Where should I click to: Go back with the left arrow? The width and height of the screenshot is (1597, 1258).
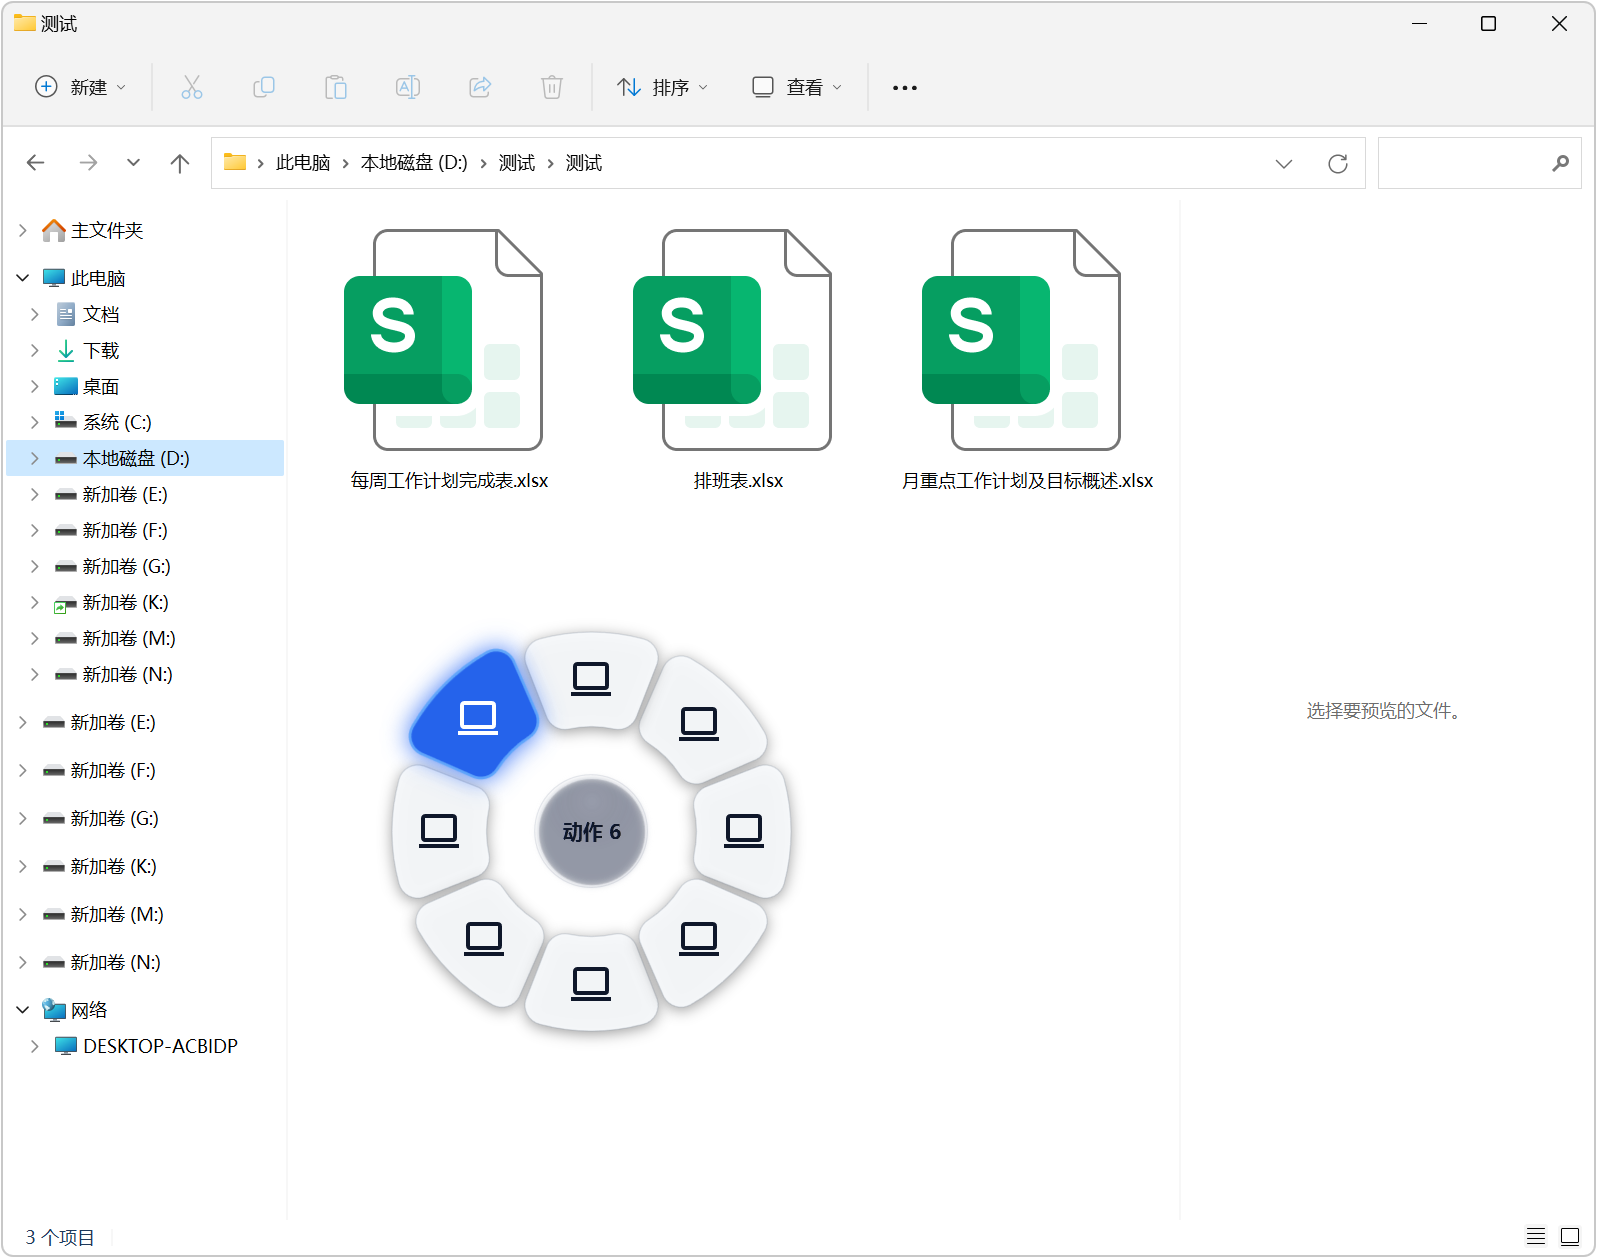pos(36,163)
